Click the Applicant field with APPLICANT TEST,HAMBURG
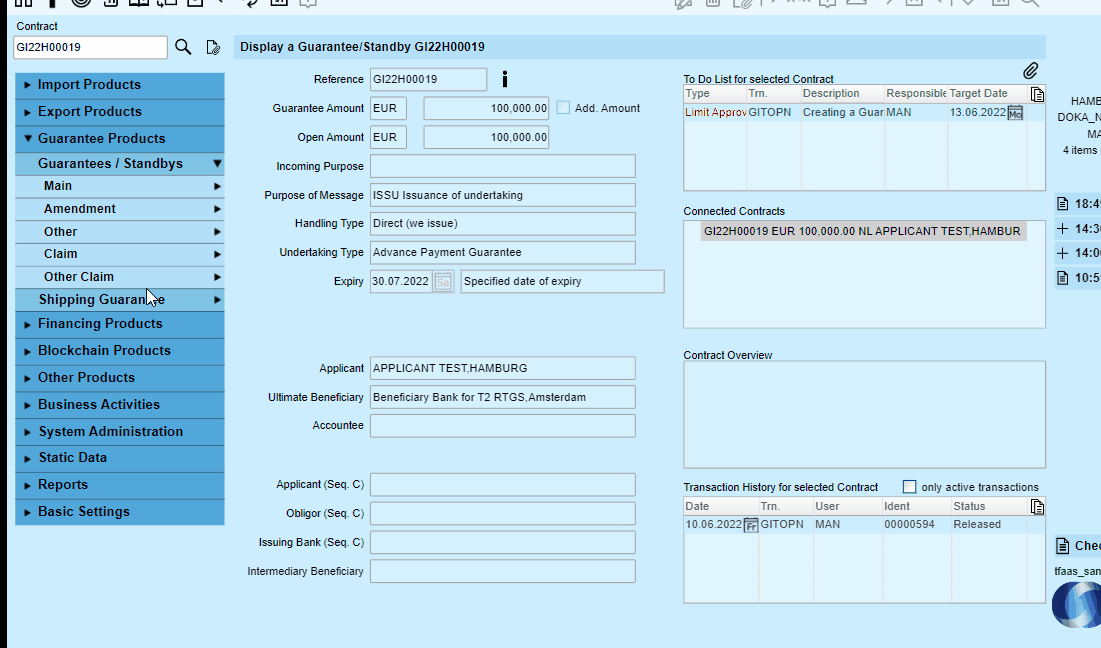Viewport: 1101px width, 648px height. tap(503, 369)
